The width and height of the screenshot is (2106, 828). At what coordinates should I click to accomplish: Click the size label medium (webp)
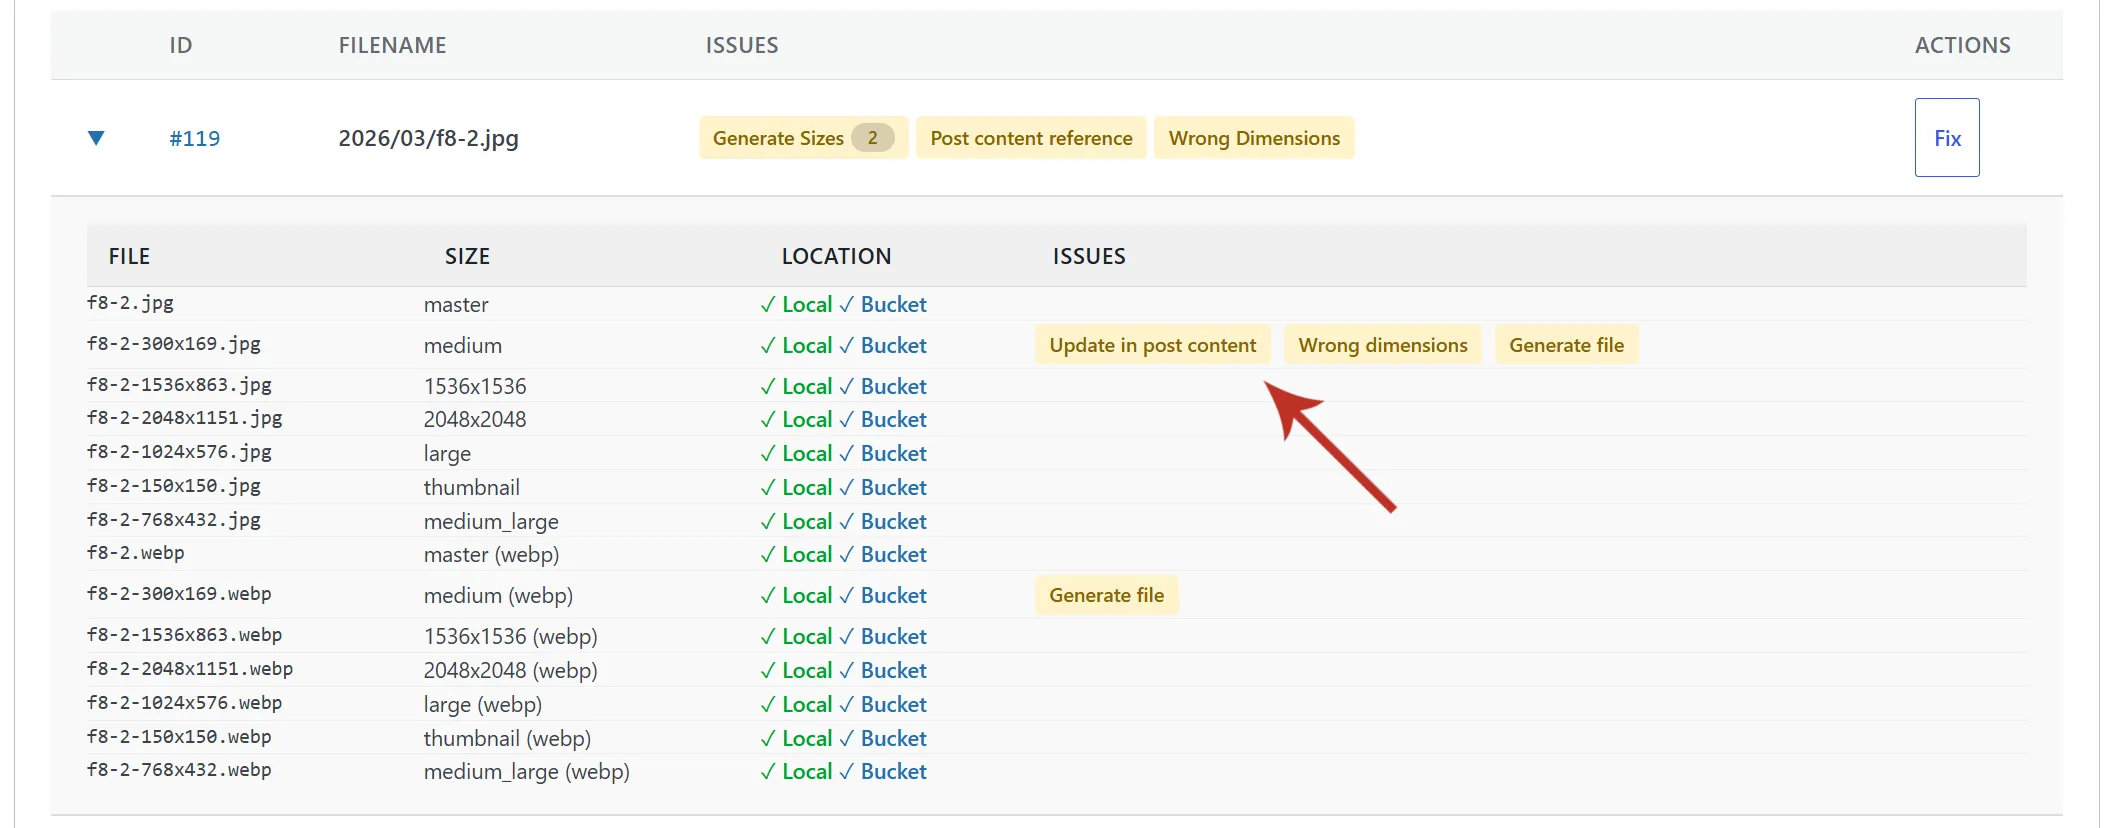coord(498,595)
